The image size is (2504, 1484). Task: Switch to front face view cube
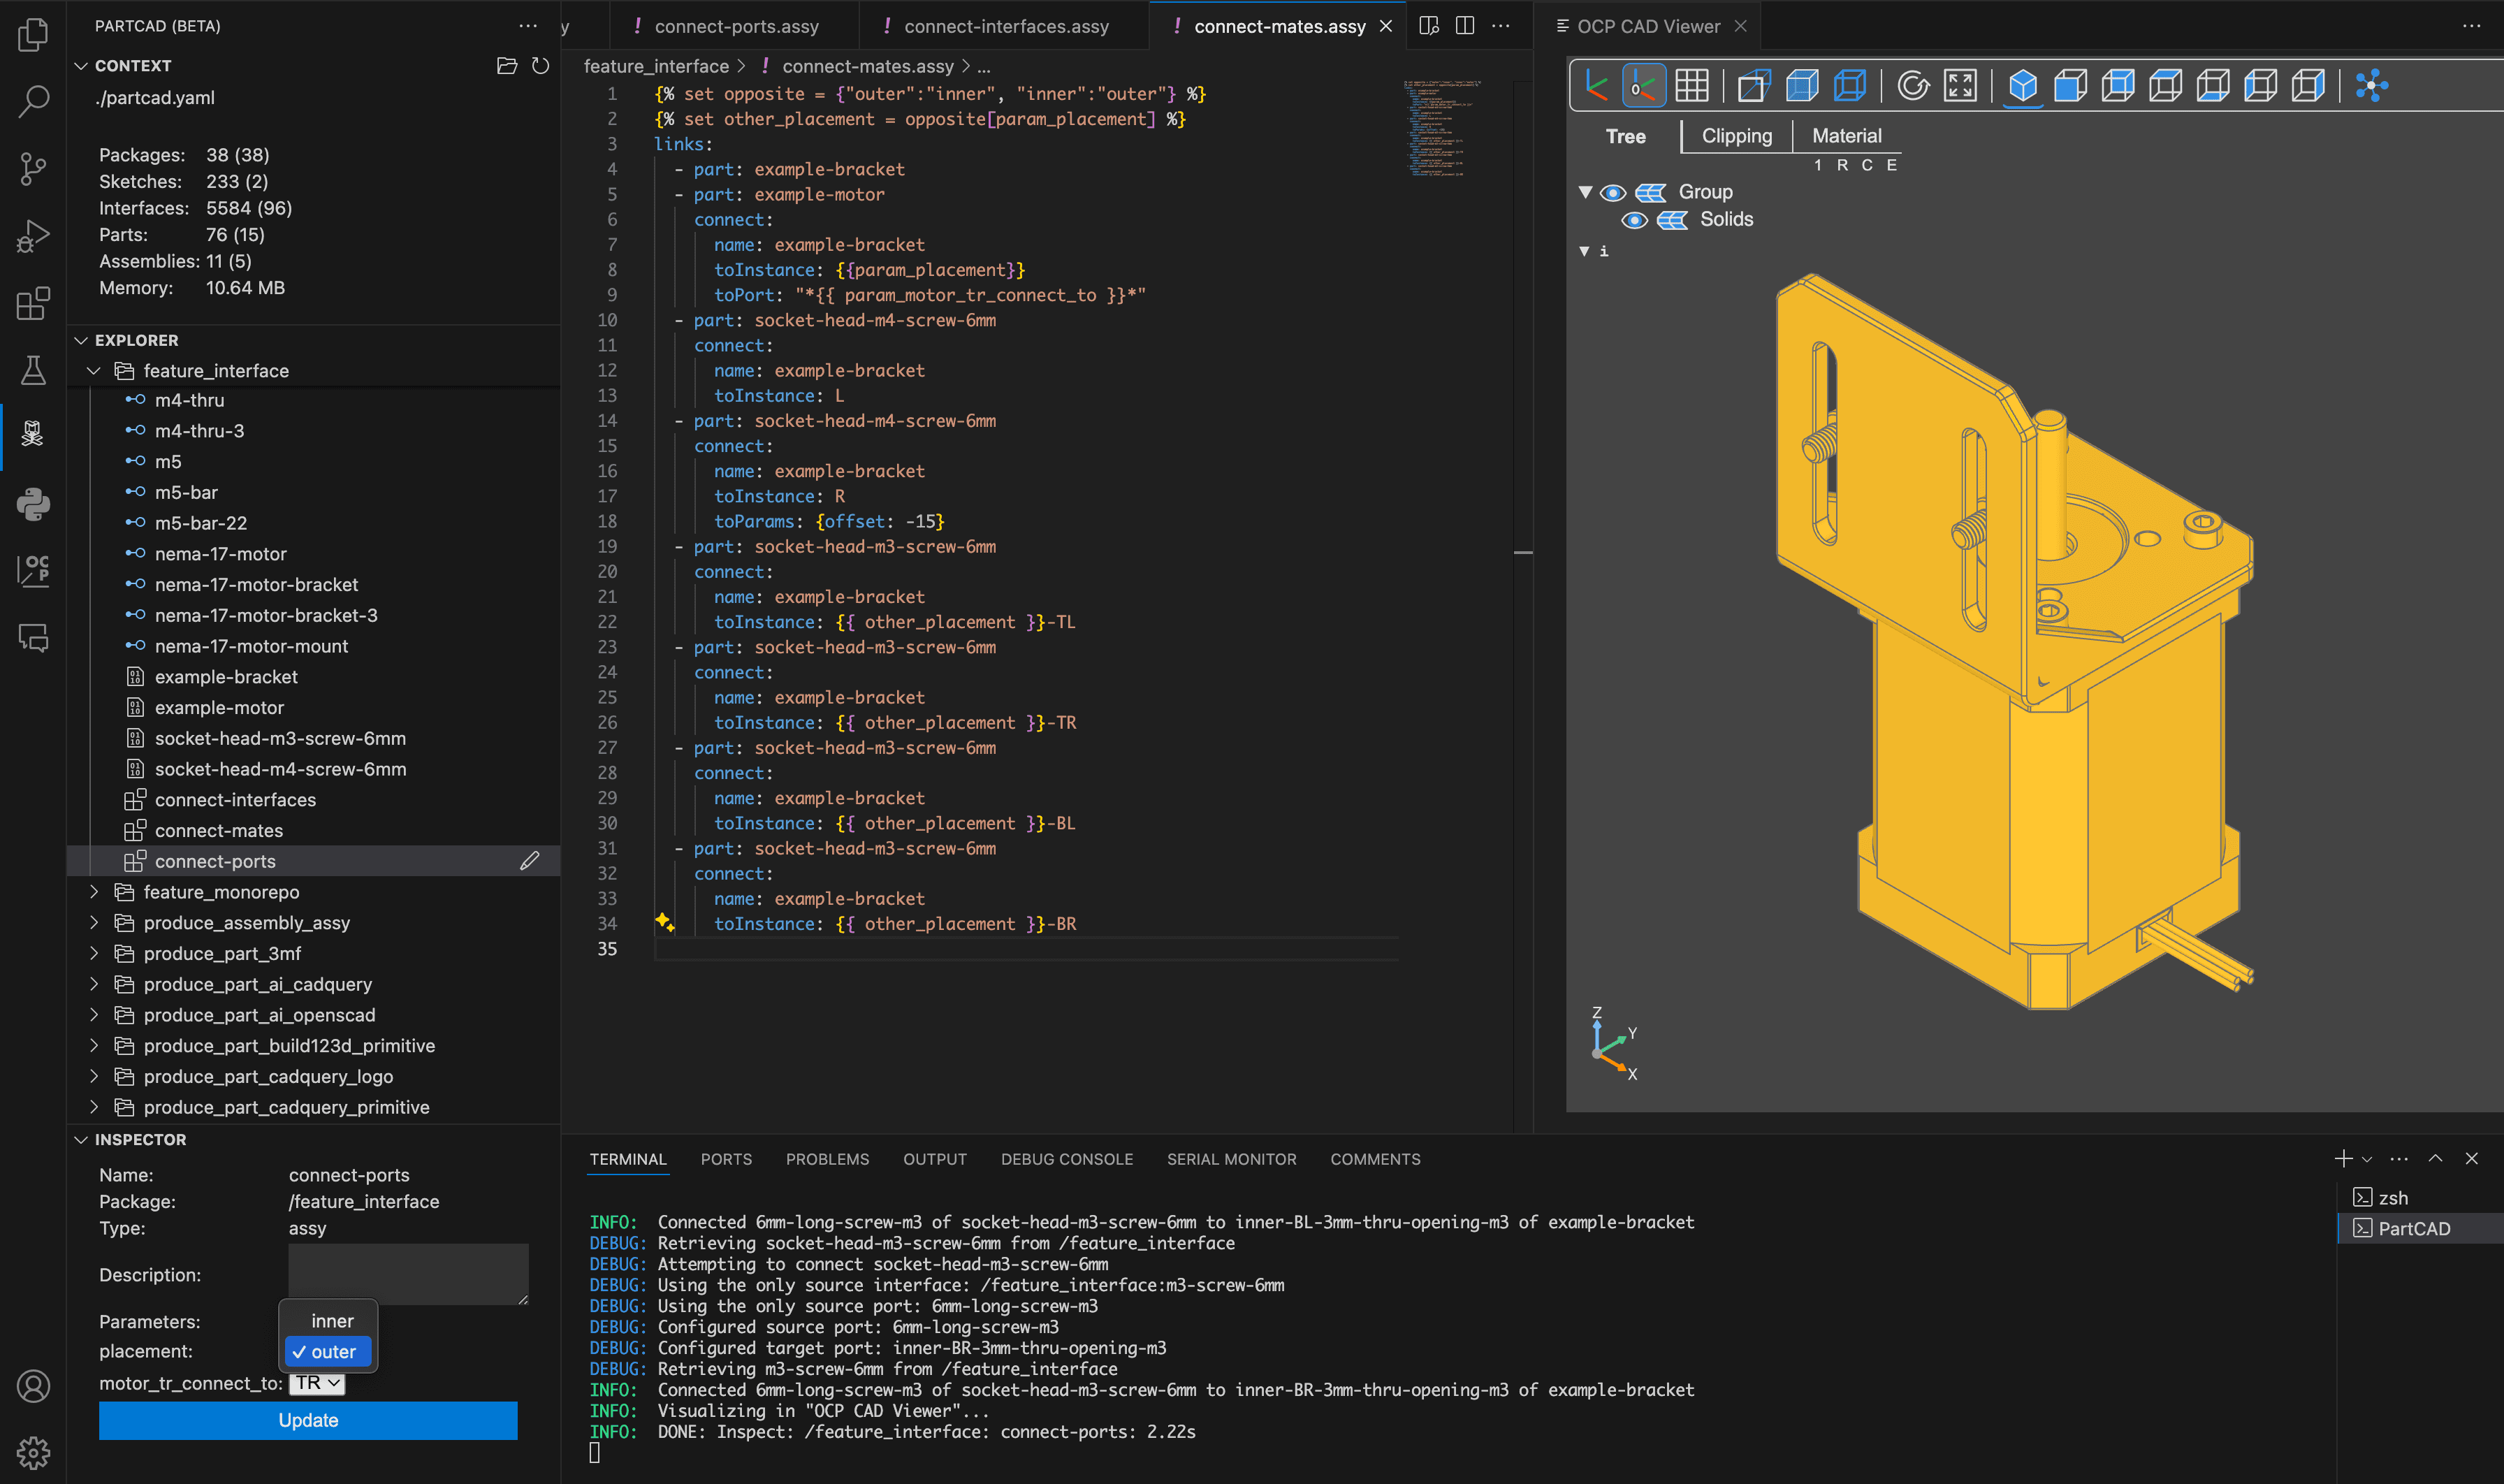pyautogui.click(x=2070, y=86)
